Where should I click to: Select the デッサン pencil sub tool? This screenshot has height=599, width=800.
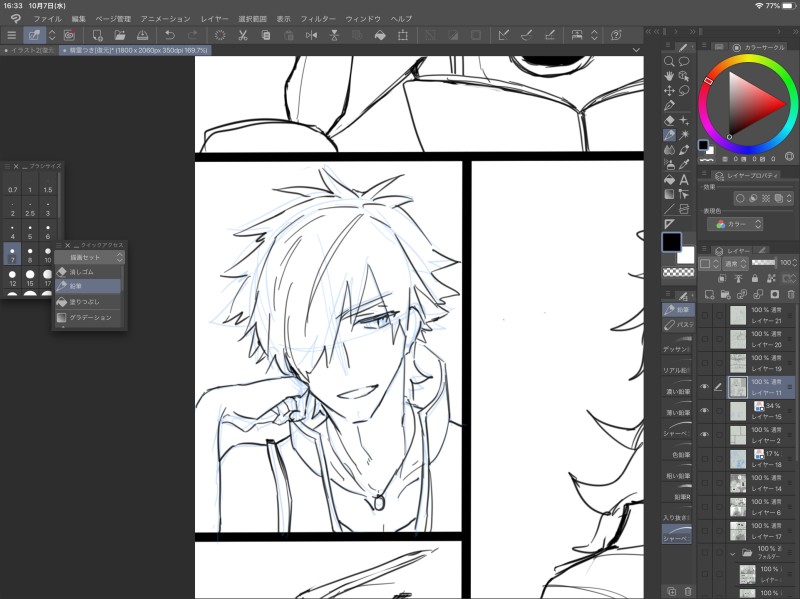(x=678, y=345)
